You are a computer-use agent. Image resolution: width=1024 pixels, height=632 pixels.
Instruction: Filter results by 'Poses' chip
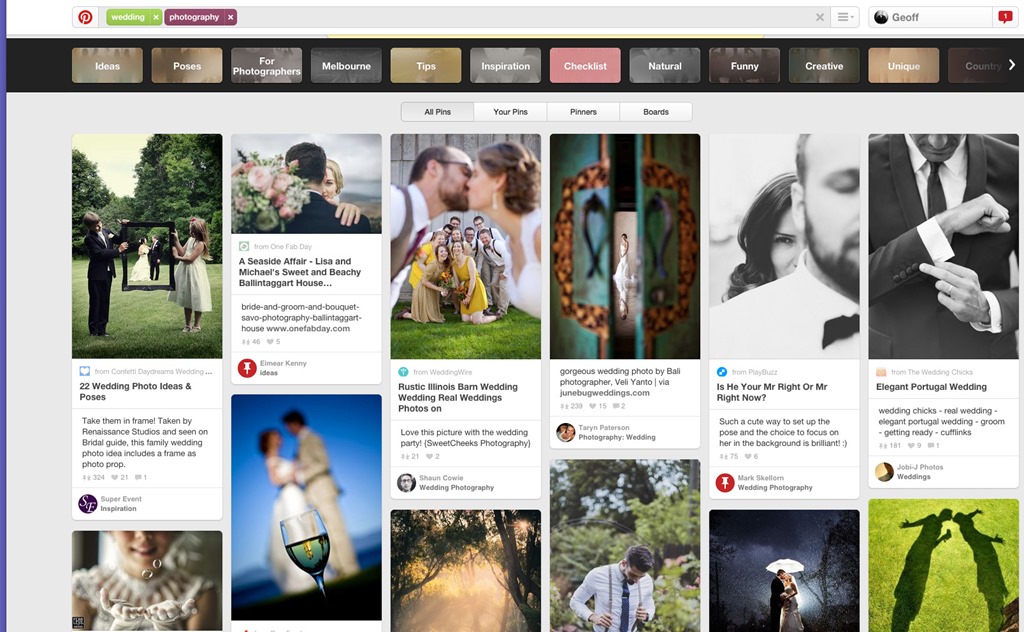pyautogui.click(x=187, y=66)
